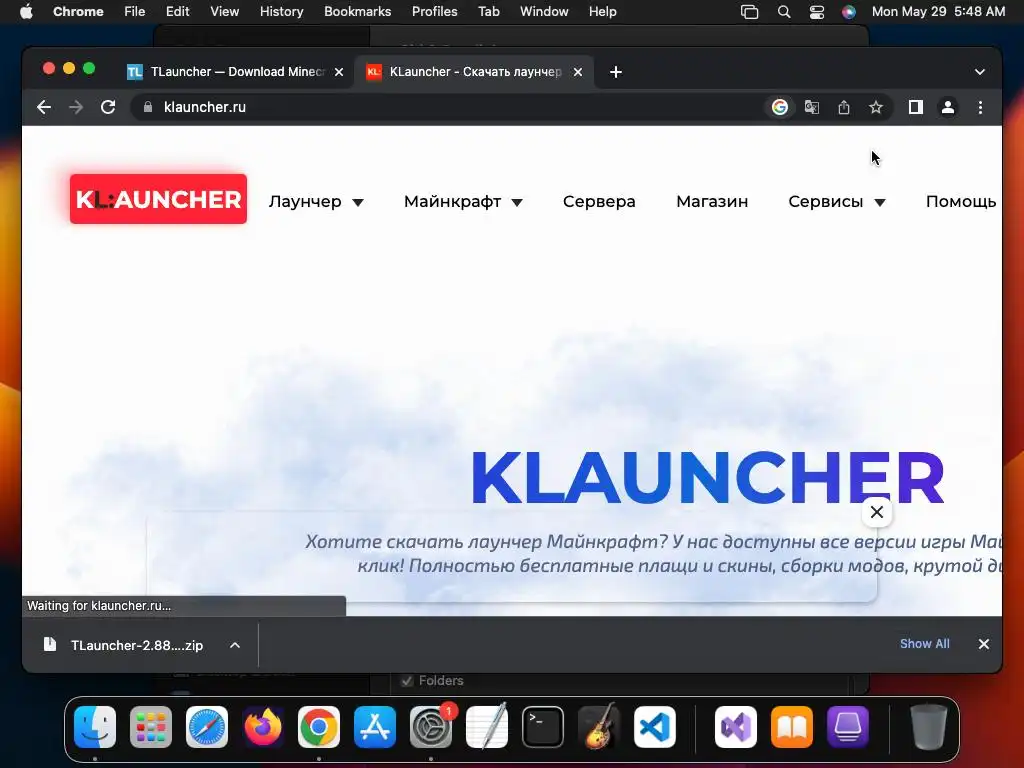This screenshot has height=768, width=1024.
Task: Share this page using share icon
Action: [844, 107]
